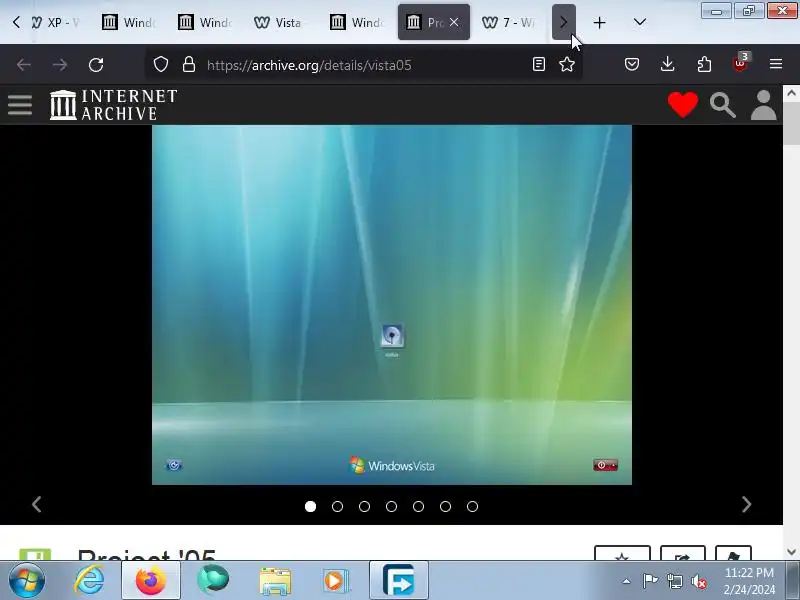View site security lock information
The image size is (800, 600).
coord(189,64)
